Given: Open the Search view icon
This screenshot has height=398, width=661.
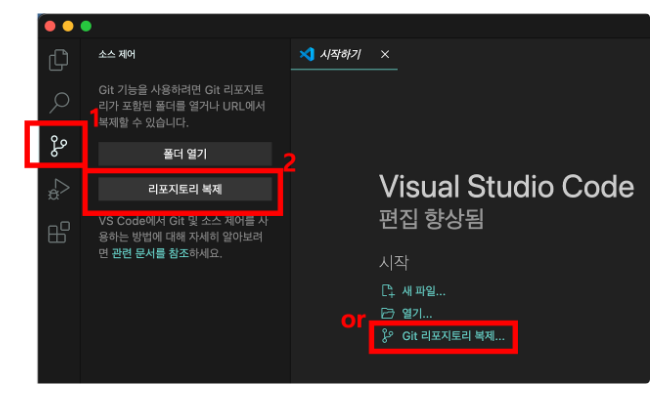Looking at the screenshot, I should (59, 102).
